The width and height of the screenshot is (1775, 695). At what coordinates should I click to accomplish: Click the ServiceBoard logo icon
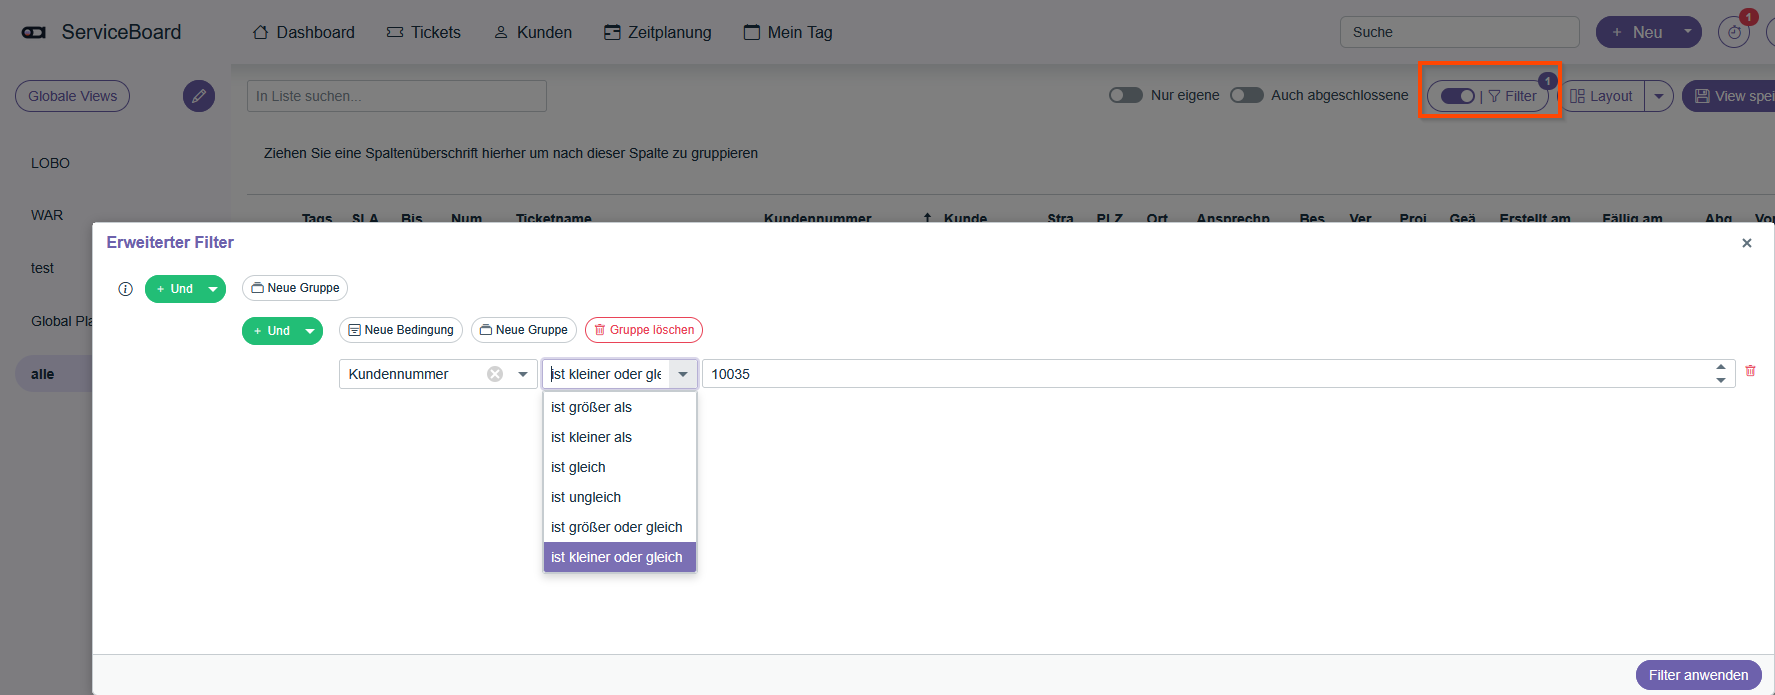click(x=34, y=32)
